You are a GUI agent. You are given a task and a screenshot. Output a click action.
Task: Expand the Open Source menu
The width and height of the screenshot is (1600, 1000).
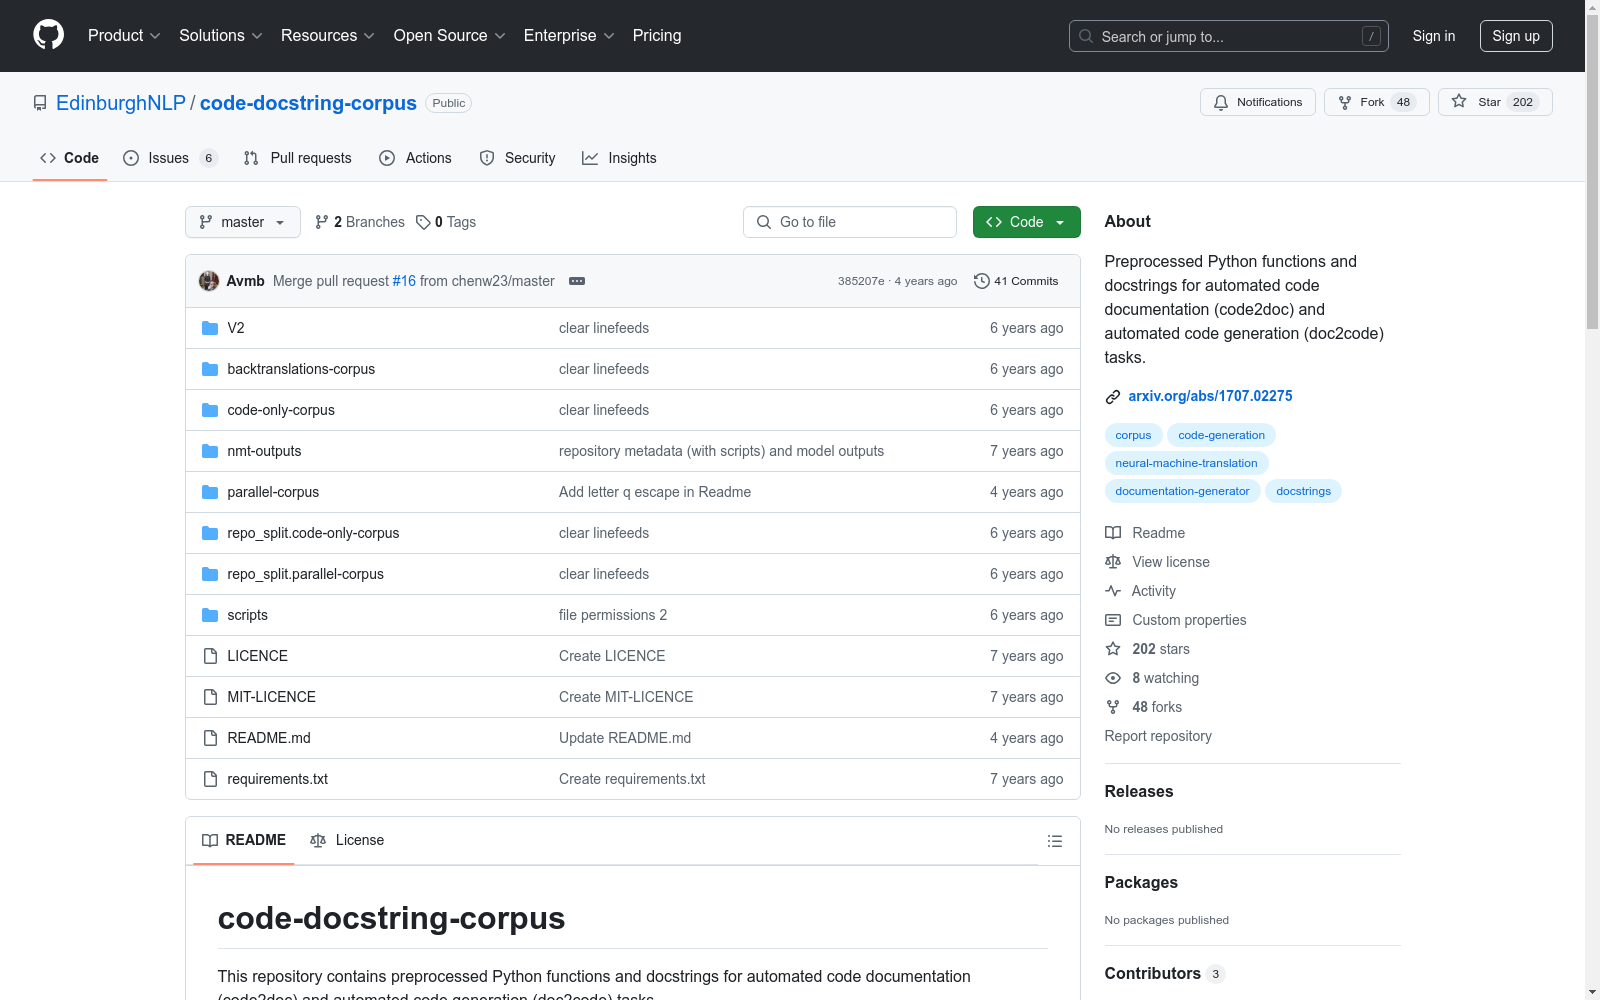[x=450, y=35]
